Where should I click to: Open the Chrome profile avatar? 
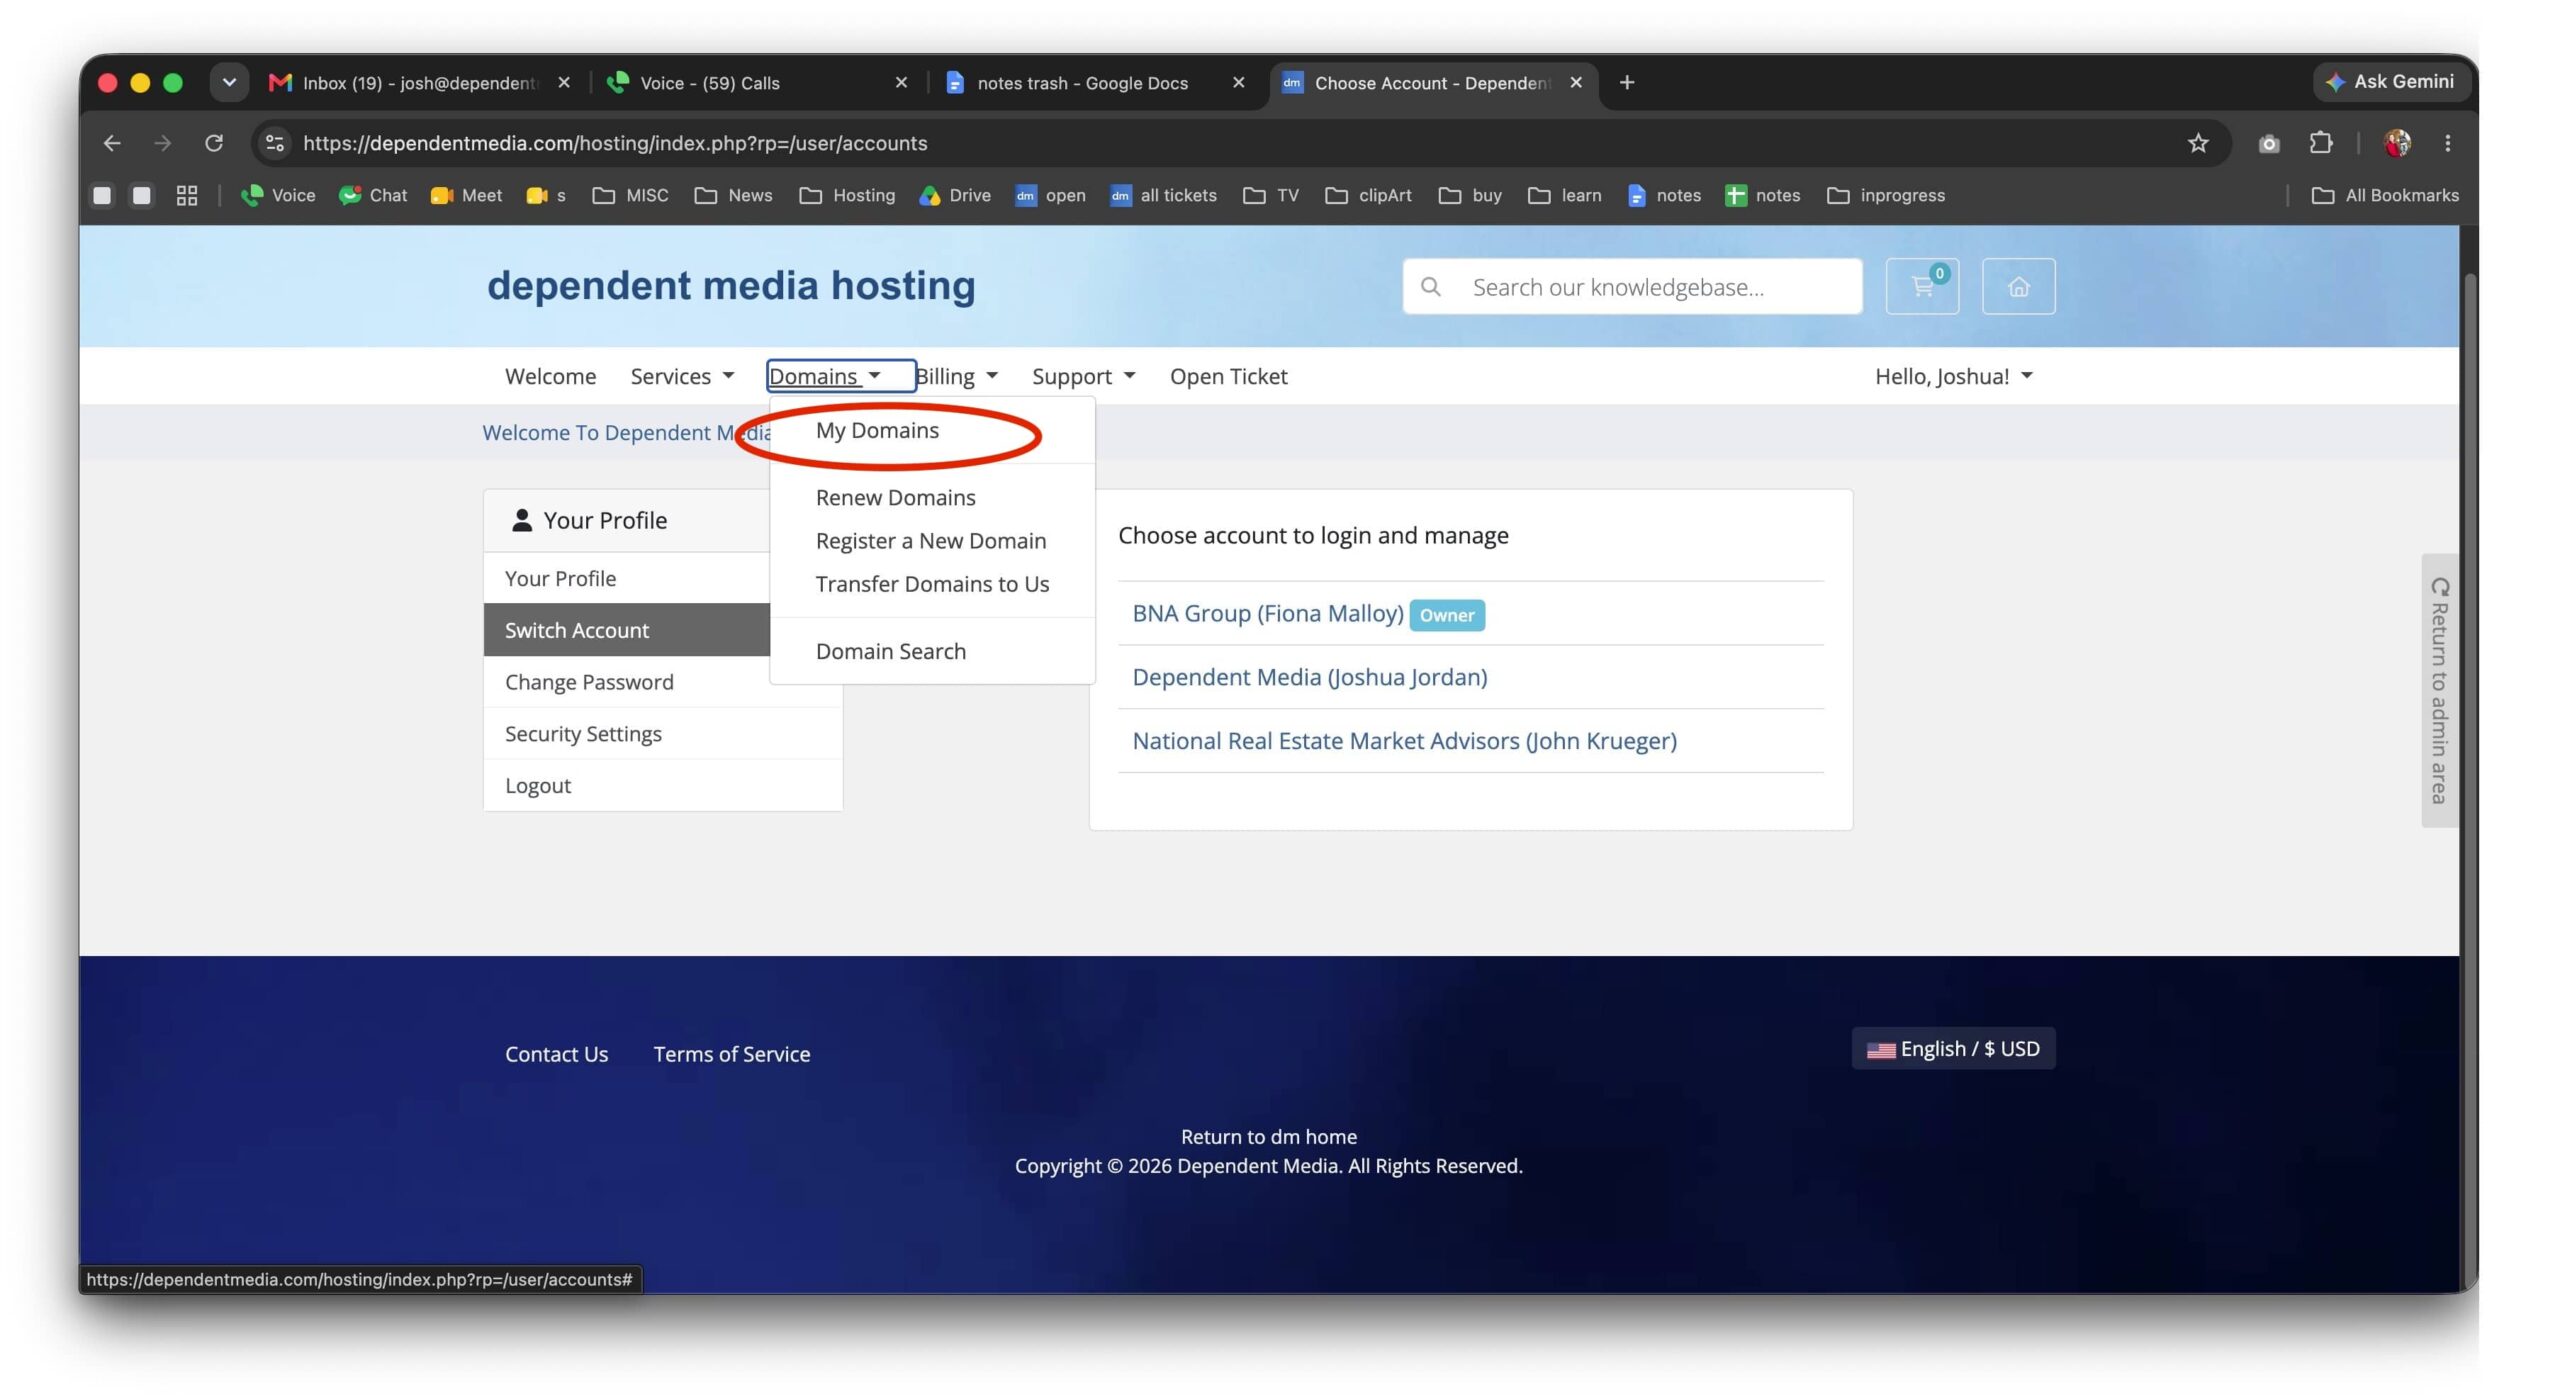pos(2397,143)
